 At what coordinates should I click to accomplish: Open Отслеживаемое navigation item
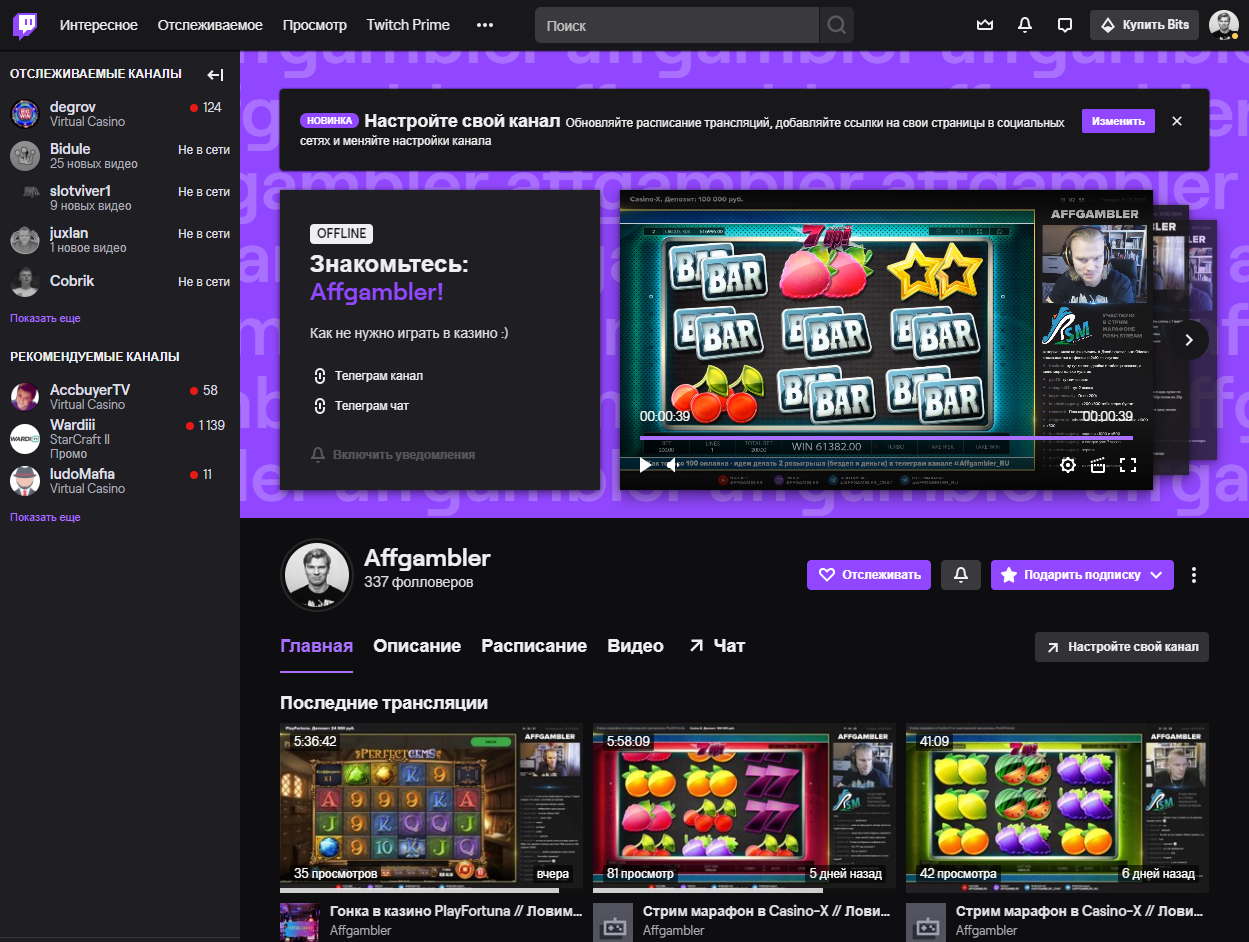tap(210, 25)
